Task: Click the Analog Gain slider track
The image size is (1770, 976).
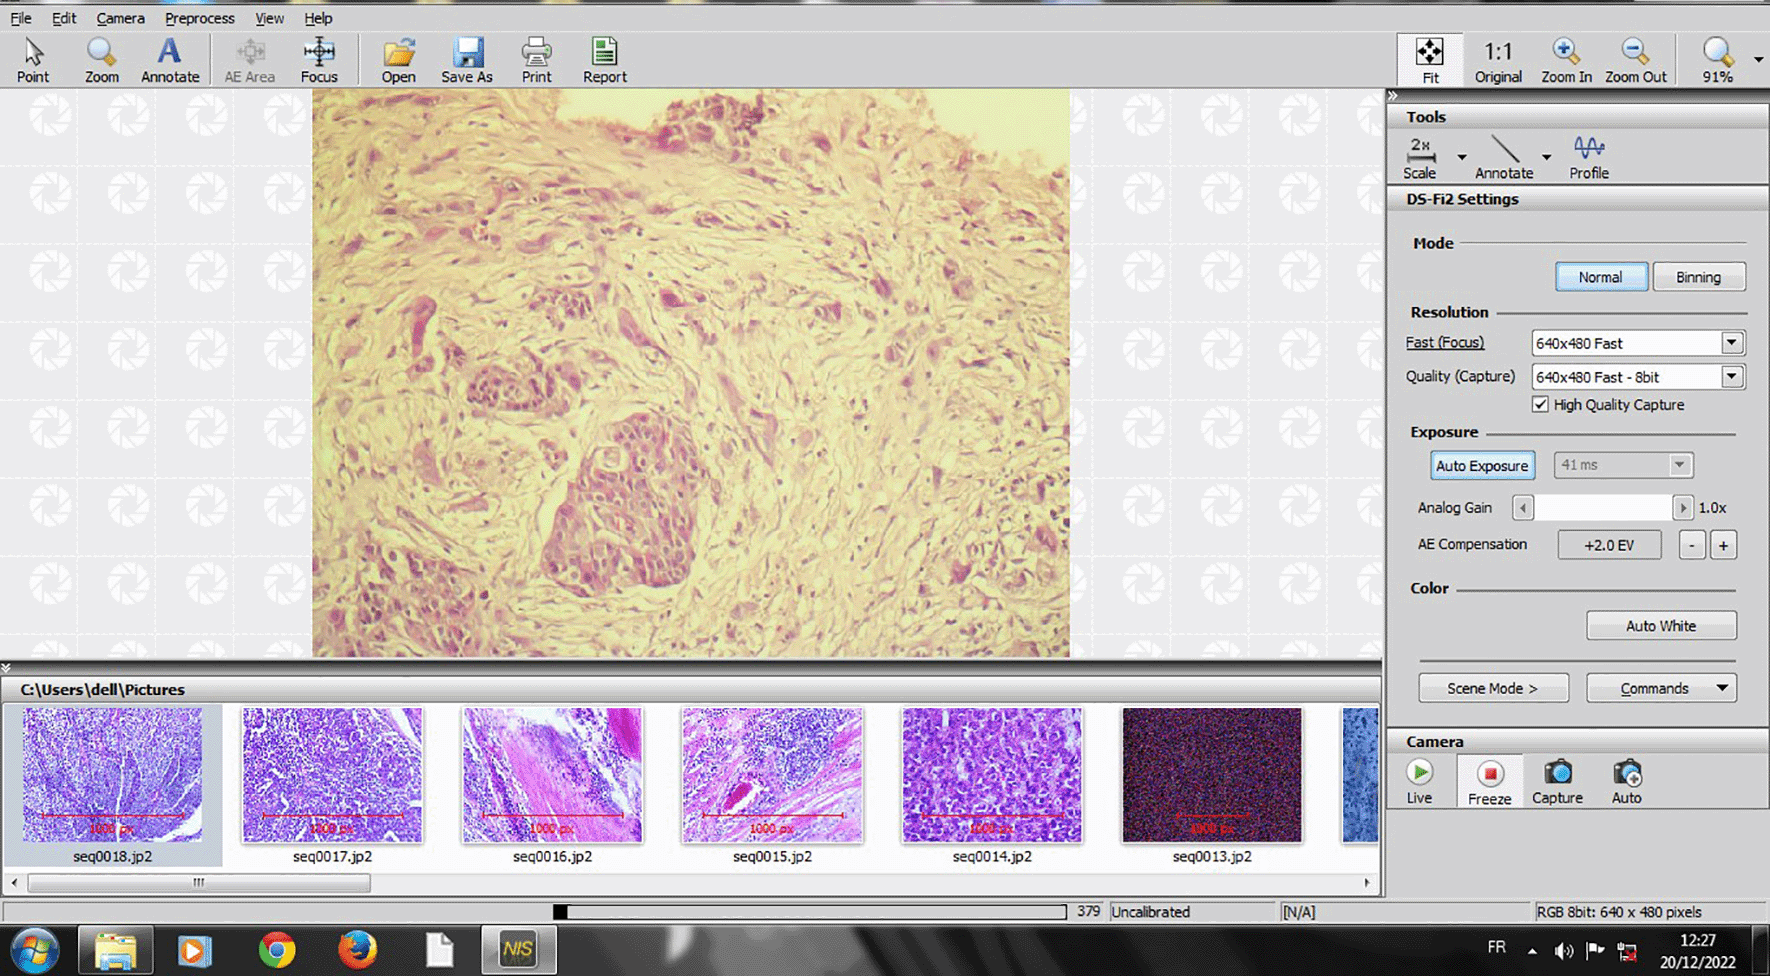Action: [x=1602, y=508]
